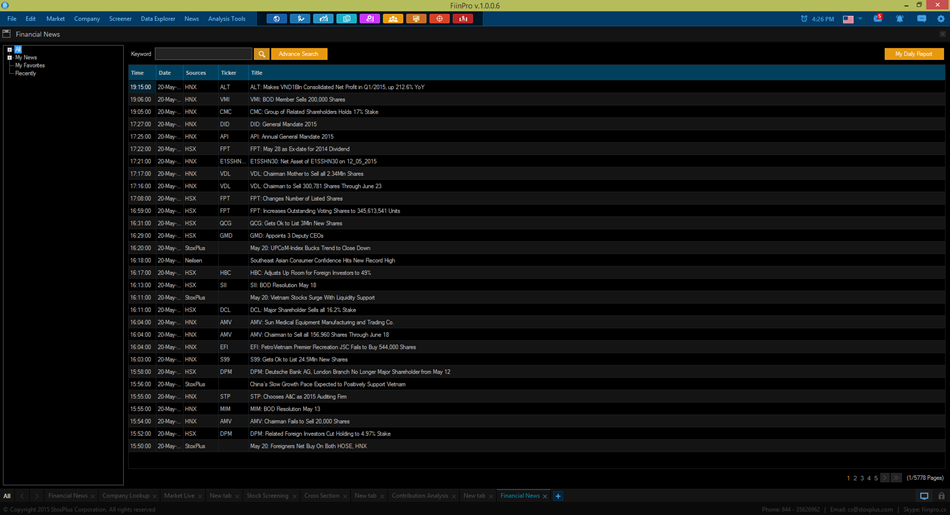This screenshot has width=950, height=515.
Task: Open the notifications bell icon
Action: pyautogui.click(x=900, y=19)
